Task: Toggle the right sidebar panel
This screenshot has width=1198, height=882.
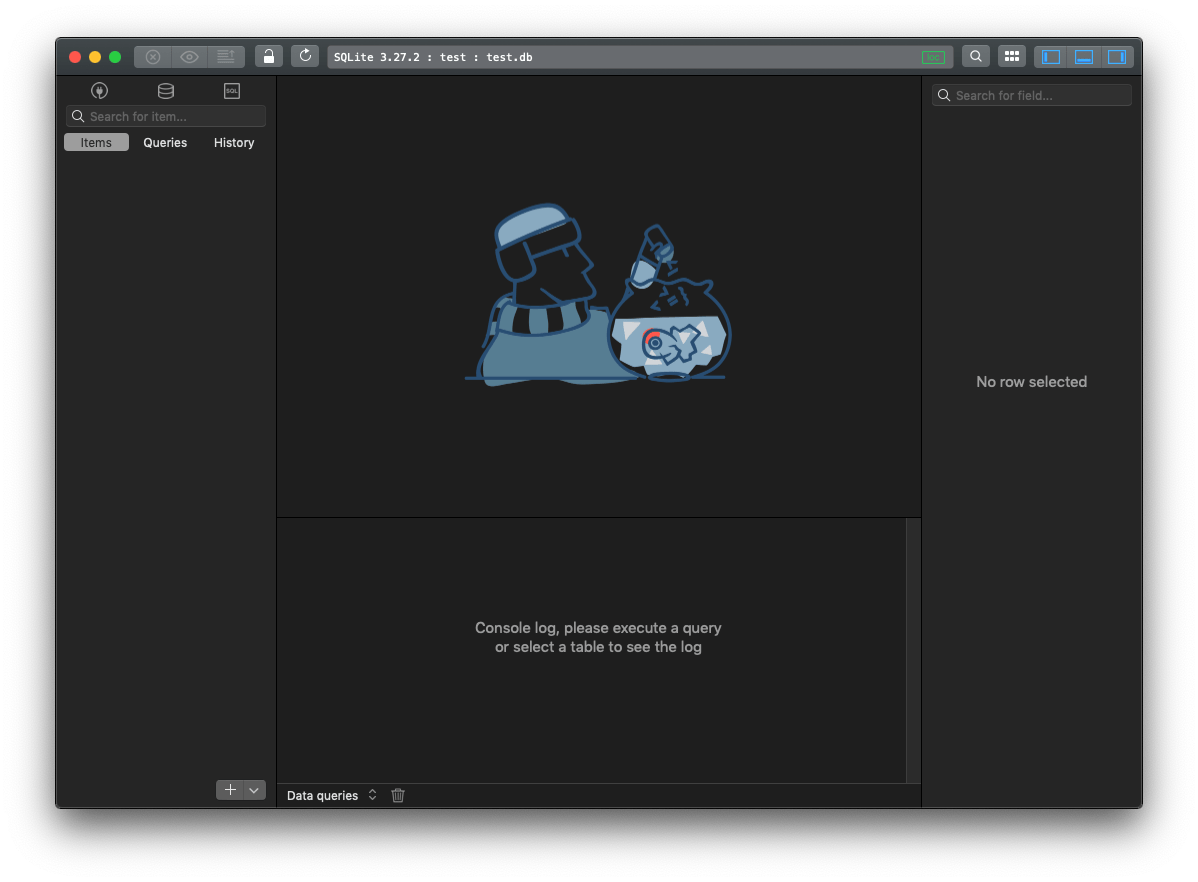Action: click(x=1117, y=57)
